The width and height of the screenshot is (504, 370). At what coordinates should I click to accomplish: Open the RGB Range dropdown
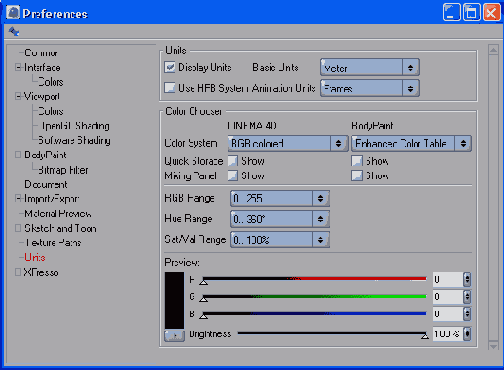coord(280,199)
